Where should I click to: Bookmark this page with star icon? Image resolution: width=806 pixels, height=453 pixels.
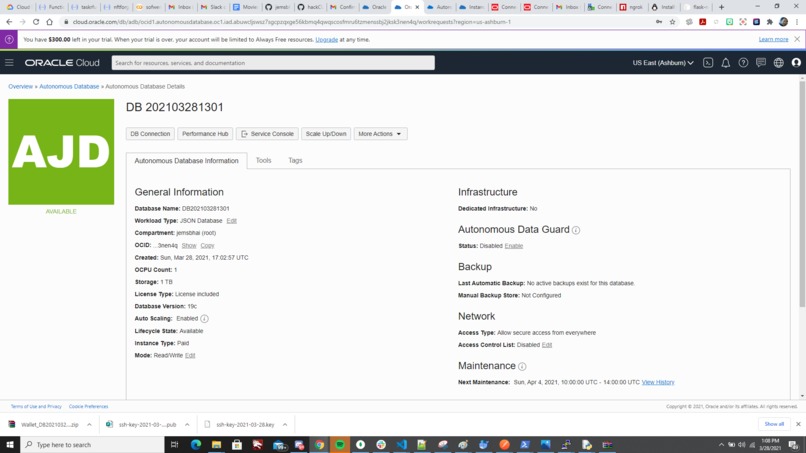click(x=672, y=22)
